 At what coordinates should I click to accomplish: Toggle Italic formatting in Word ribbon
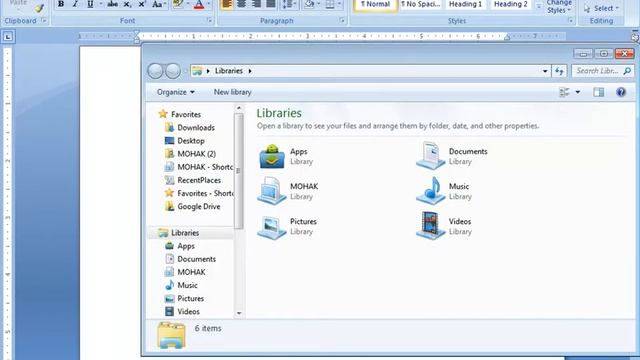click(75, 4)
